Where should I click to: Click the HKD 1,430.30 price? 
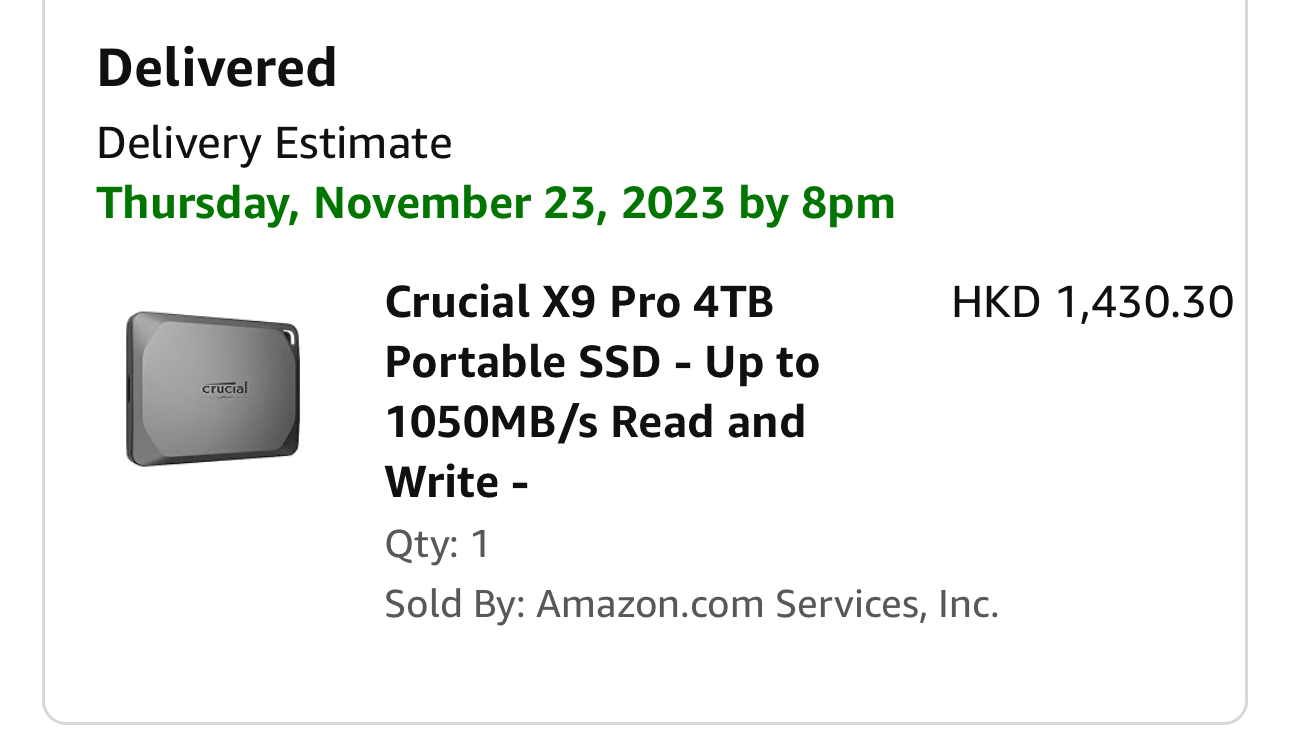click(1092, 301)
